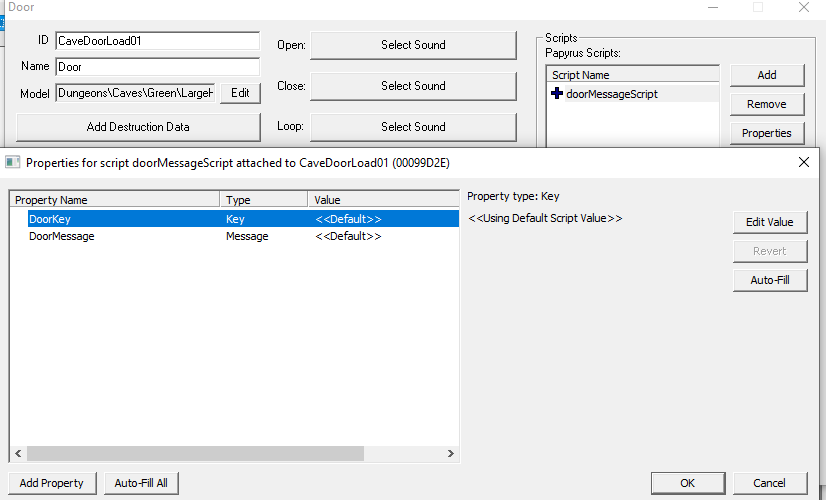This screenshot has height=500, width=826.
Task: Click the blue plus icon beside doorMessageScript
Action: [557, 94]
